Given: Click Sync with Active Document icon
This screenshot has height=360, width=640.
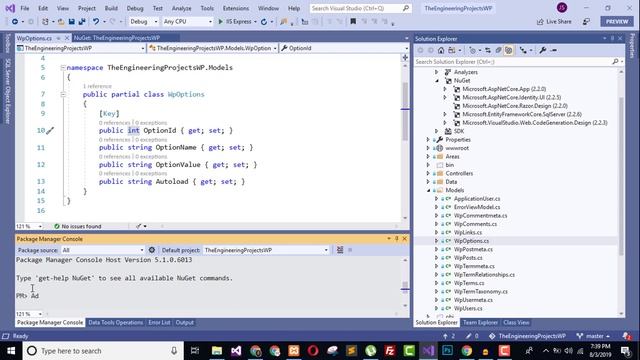Looking at the screenshot, I should coord(487,50).
